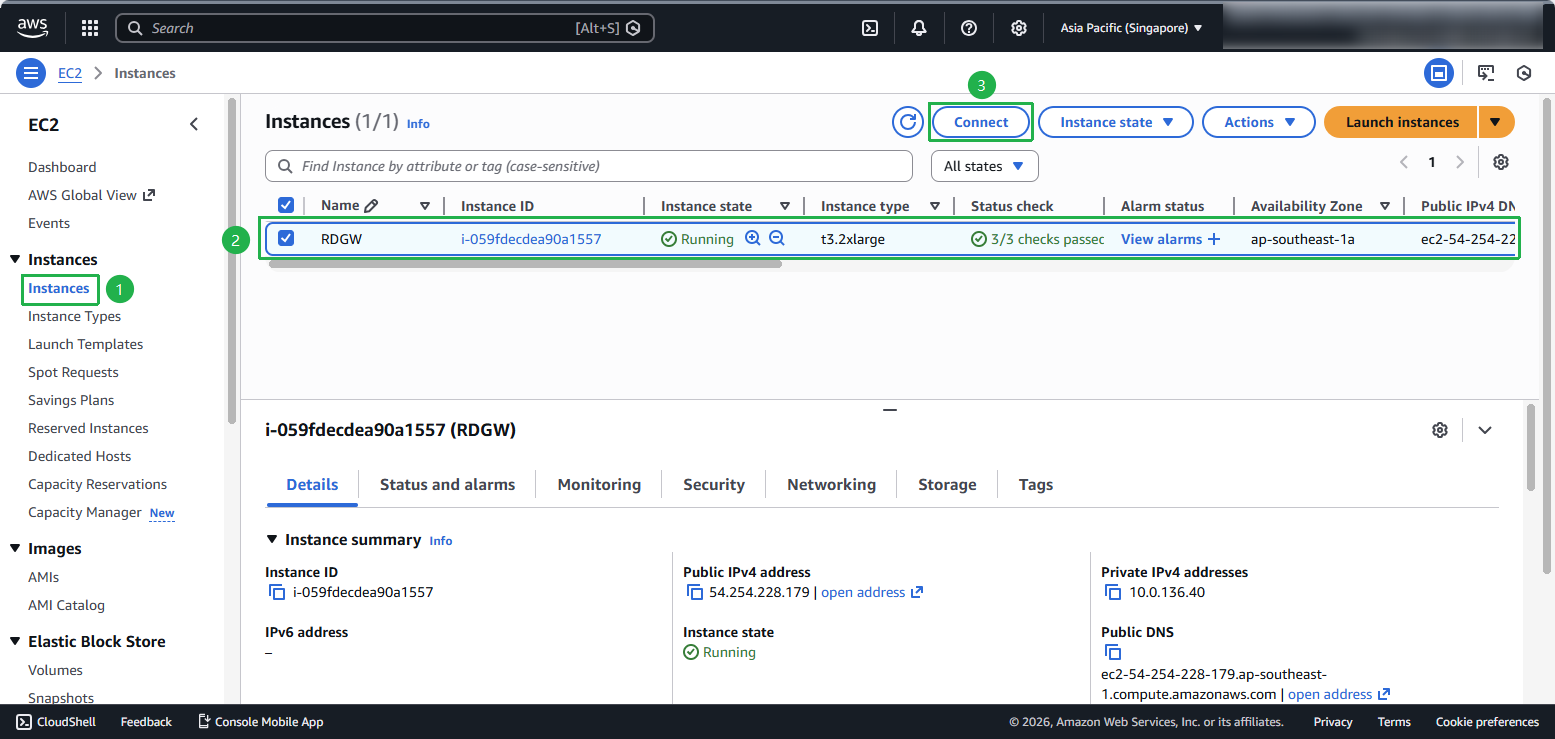The height and width of the screenshot is (739, 1555).
Task: Click the help question mark icon
Action: [968, 28]
